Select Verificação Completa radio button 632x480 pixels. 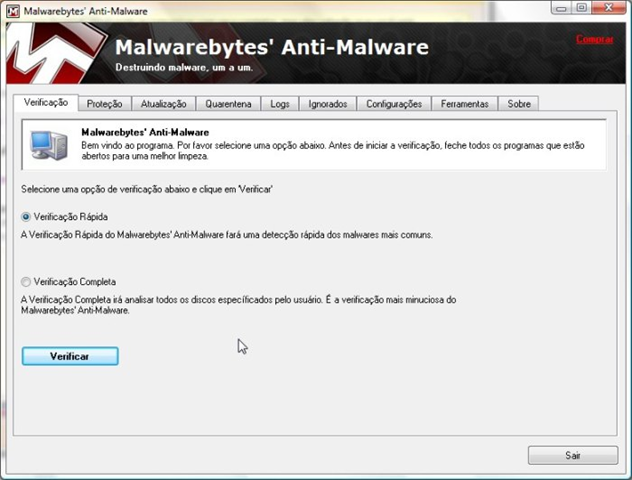click(x=26, y=282)
